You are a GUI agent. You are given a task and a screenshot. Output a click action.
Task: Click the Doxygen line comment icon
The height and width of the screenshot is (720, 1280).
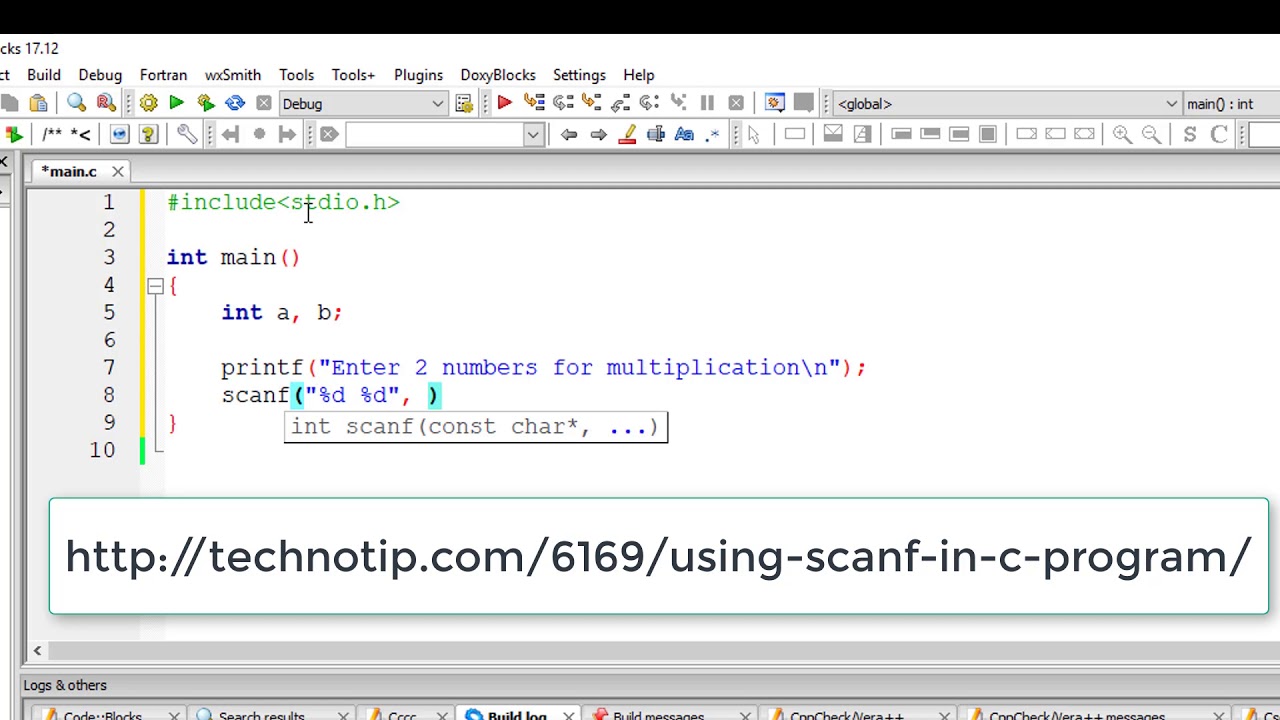(82, 134)
